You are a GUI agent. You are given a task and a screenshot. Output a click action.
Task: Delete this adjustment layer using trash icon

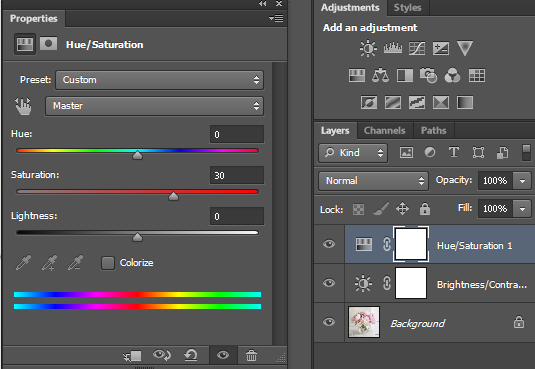tap(251, 355)
